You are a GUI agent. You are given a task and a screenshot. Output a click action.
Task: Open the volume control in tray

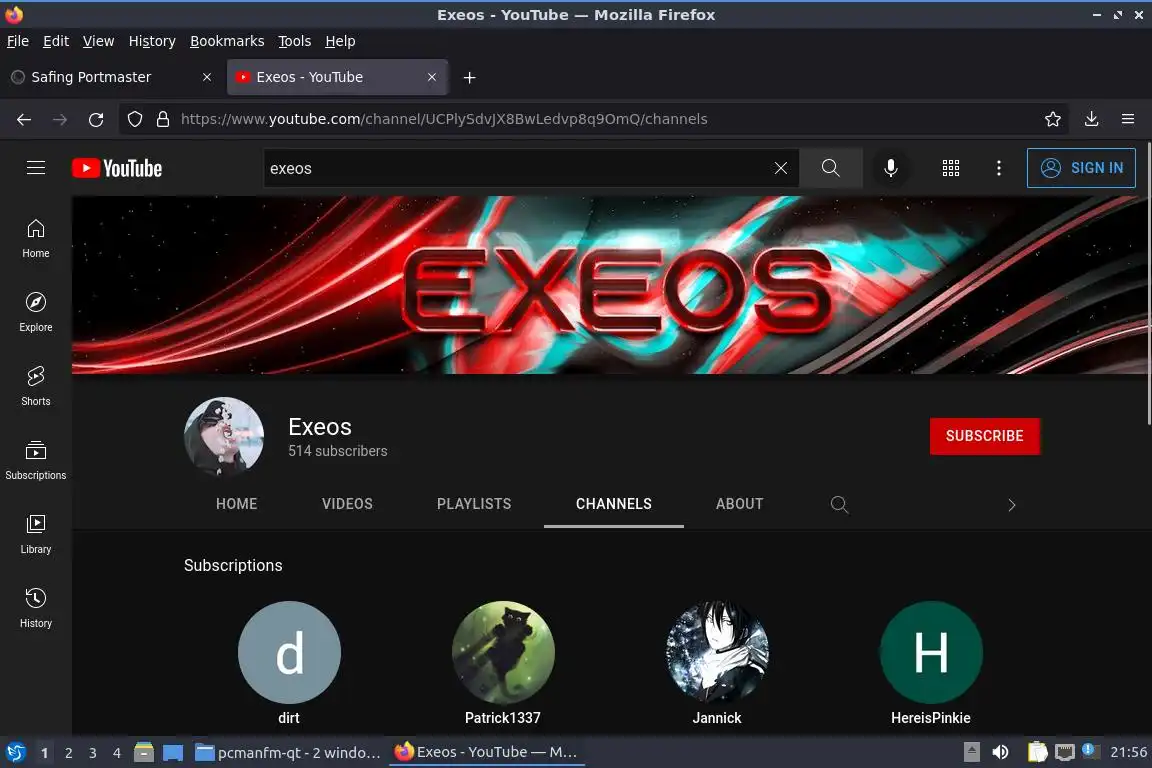(1000, 752)
